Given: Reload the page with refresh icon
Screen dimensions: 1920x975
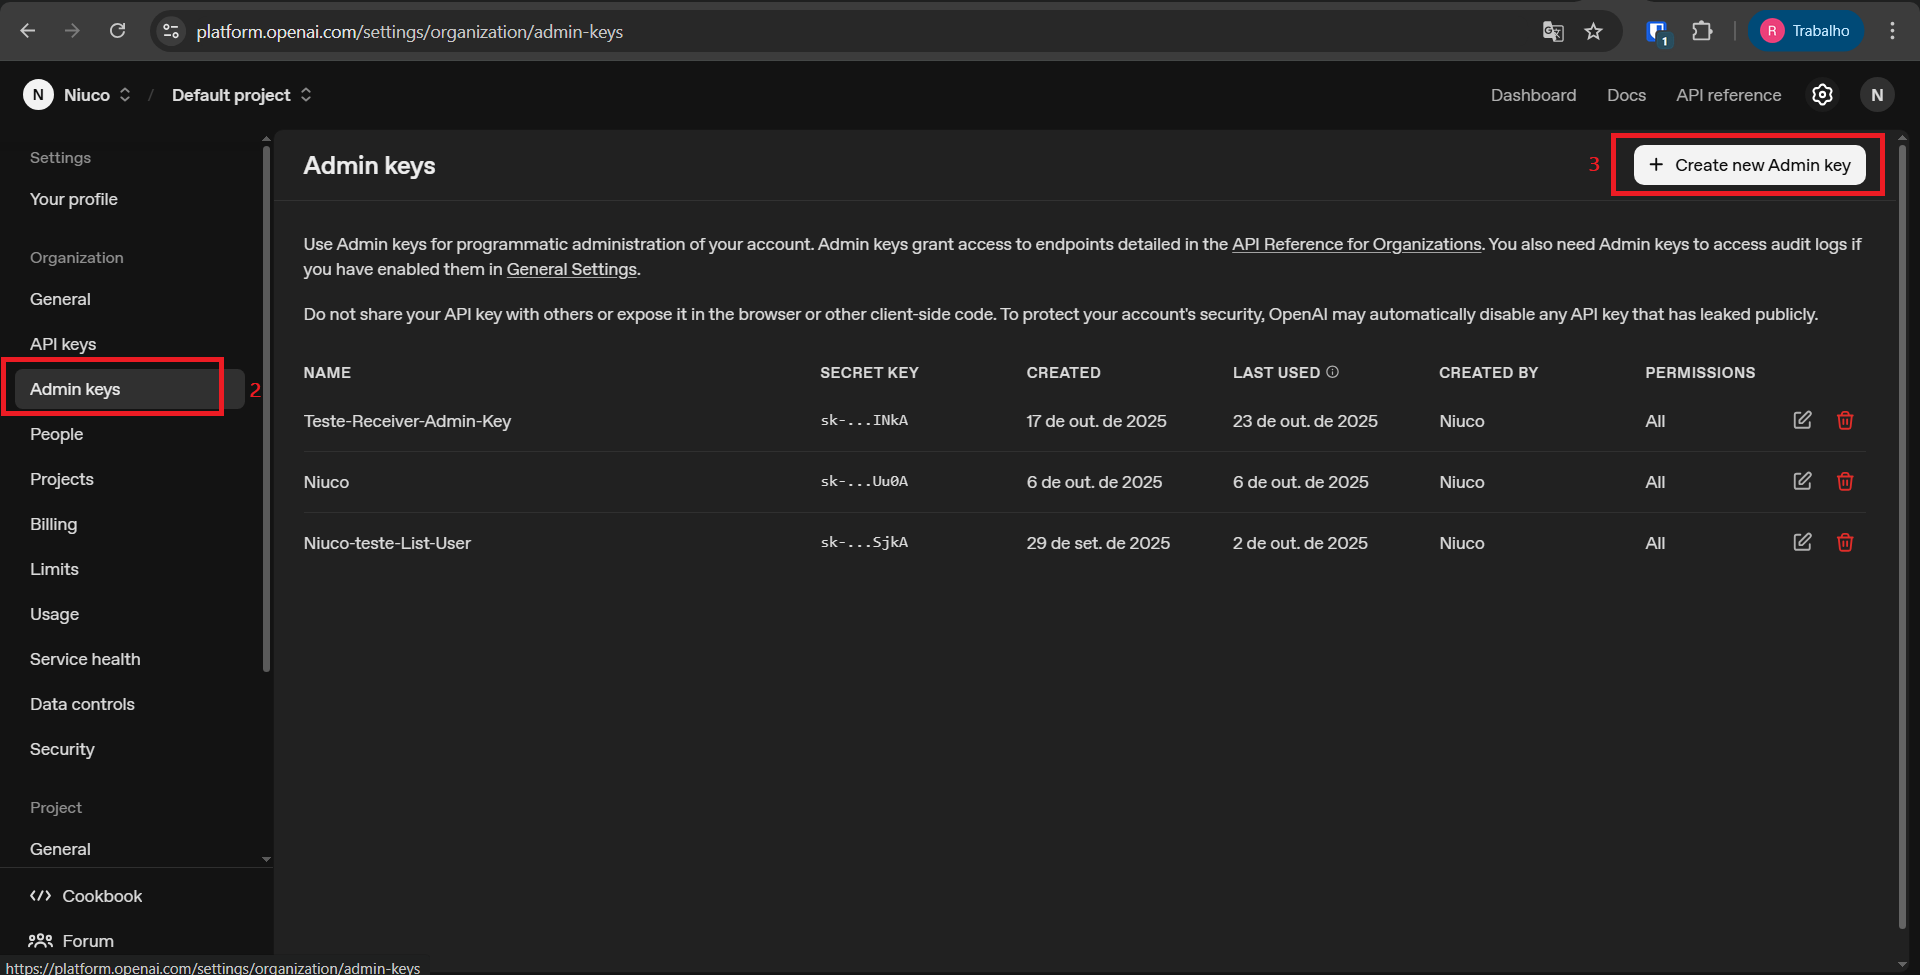Looking at the screenshot, I should click(117, 31).
